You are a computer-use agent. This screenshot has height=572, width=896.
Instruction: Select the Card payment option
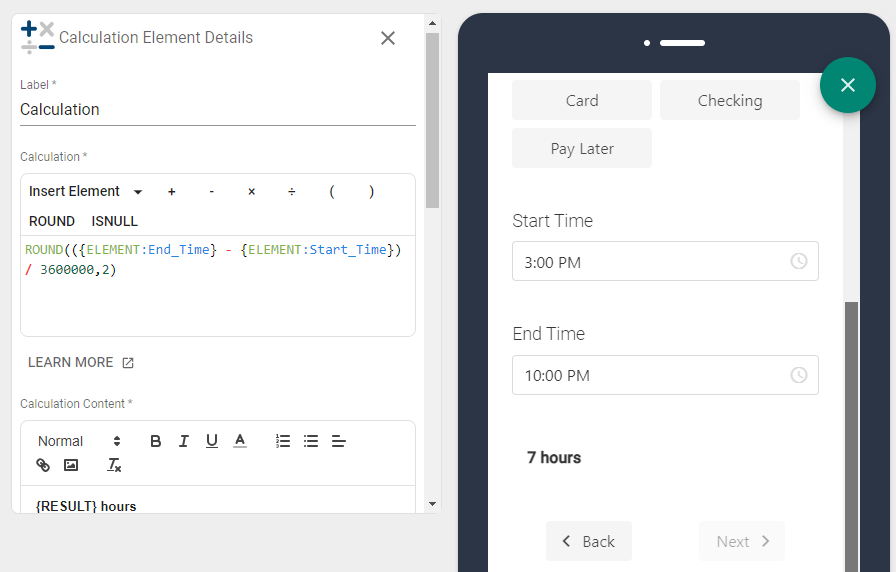point(582,101)
